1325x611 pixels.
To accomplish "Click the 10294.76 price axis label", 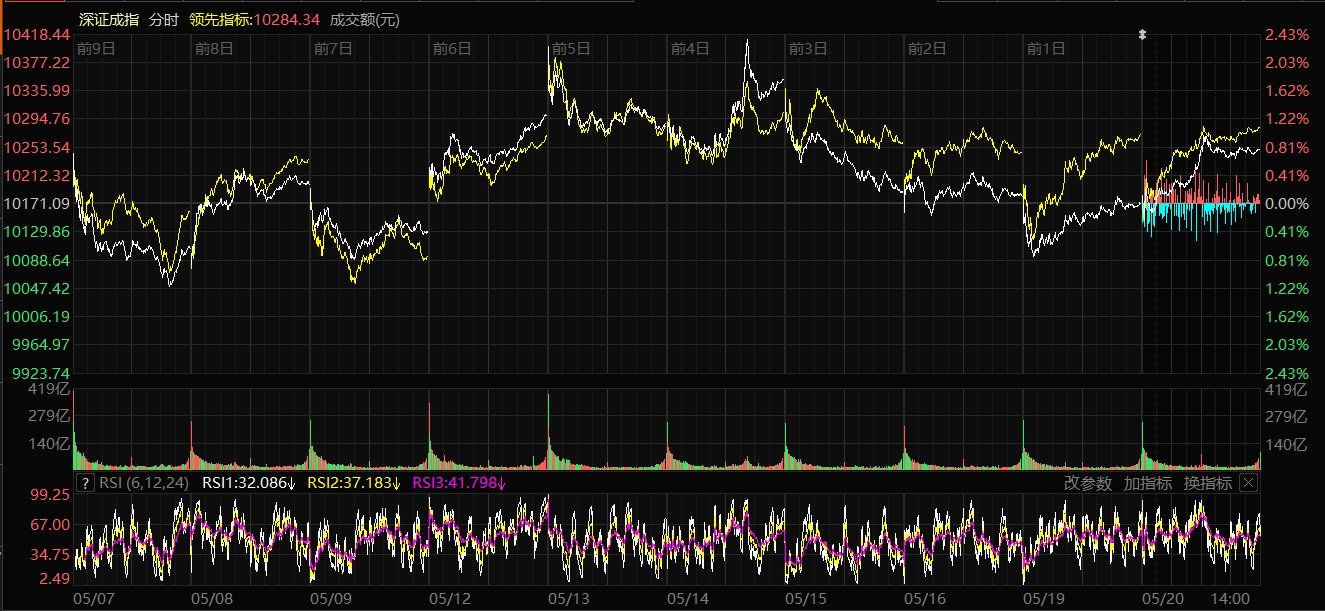I will pyautogui.click(x=36, y=119).
